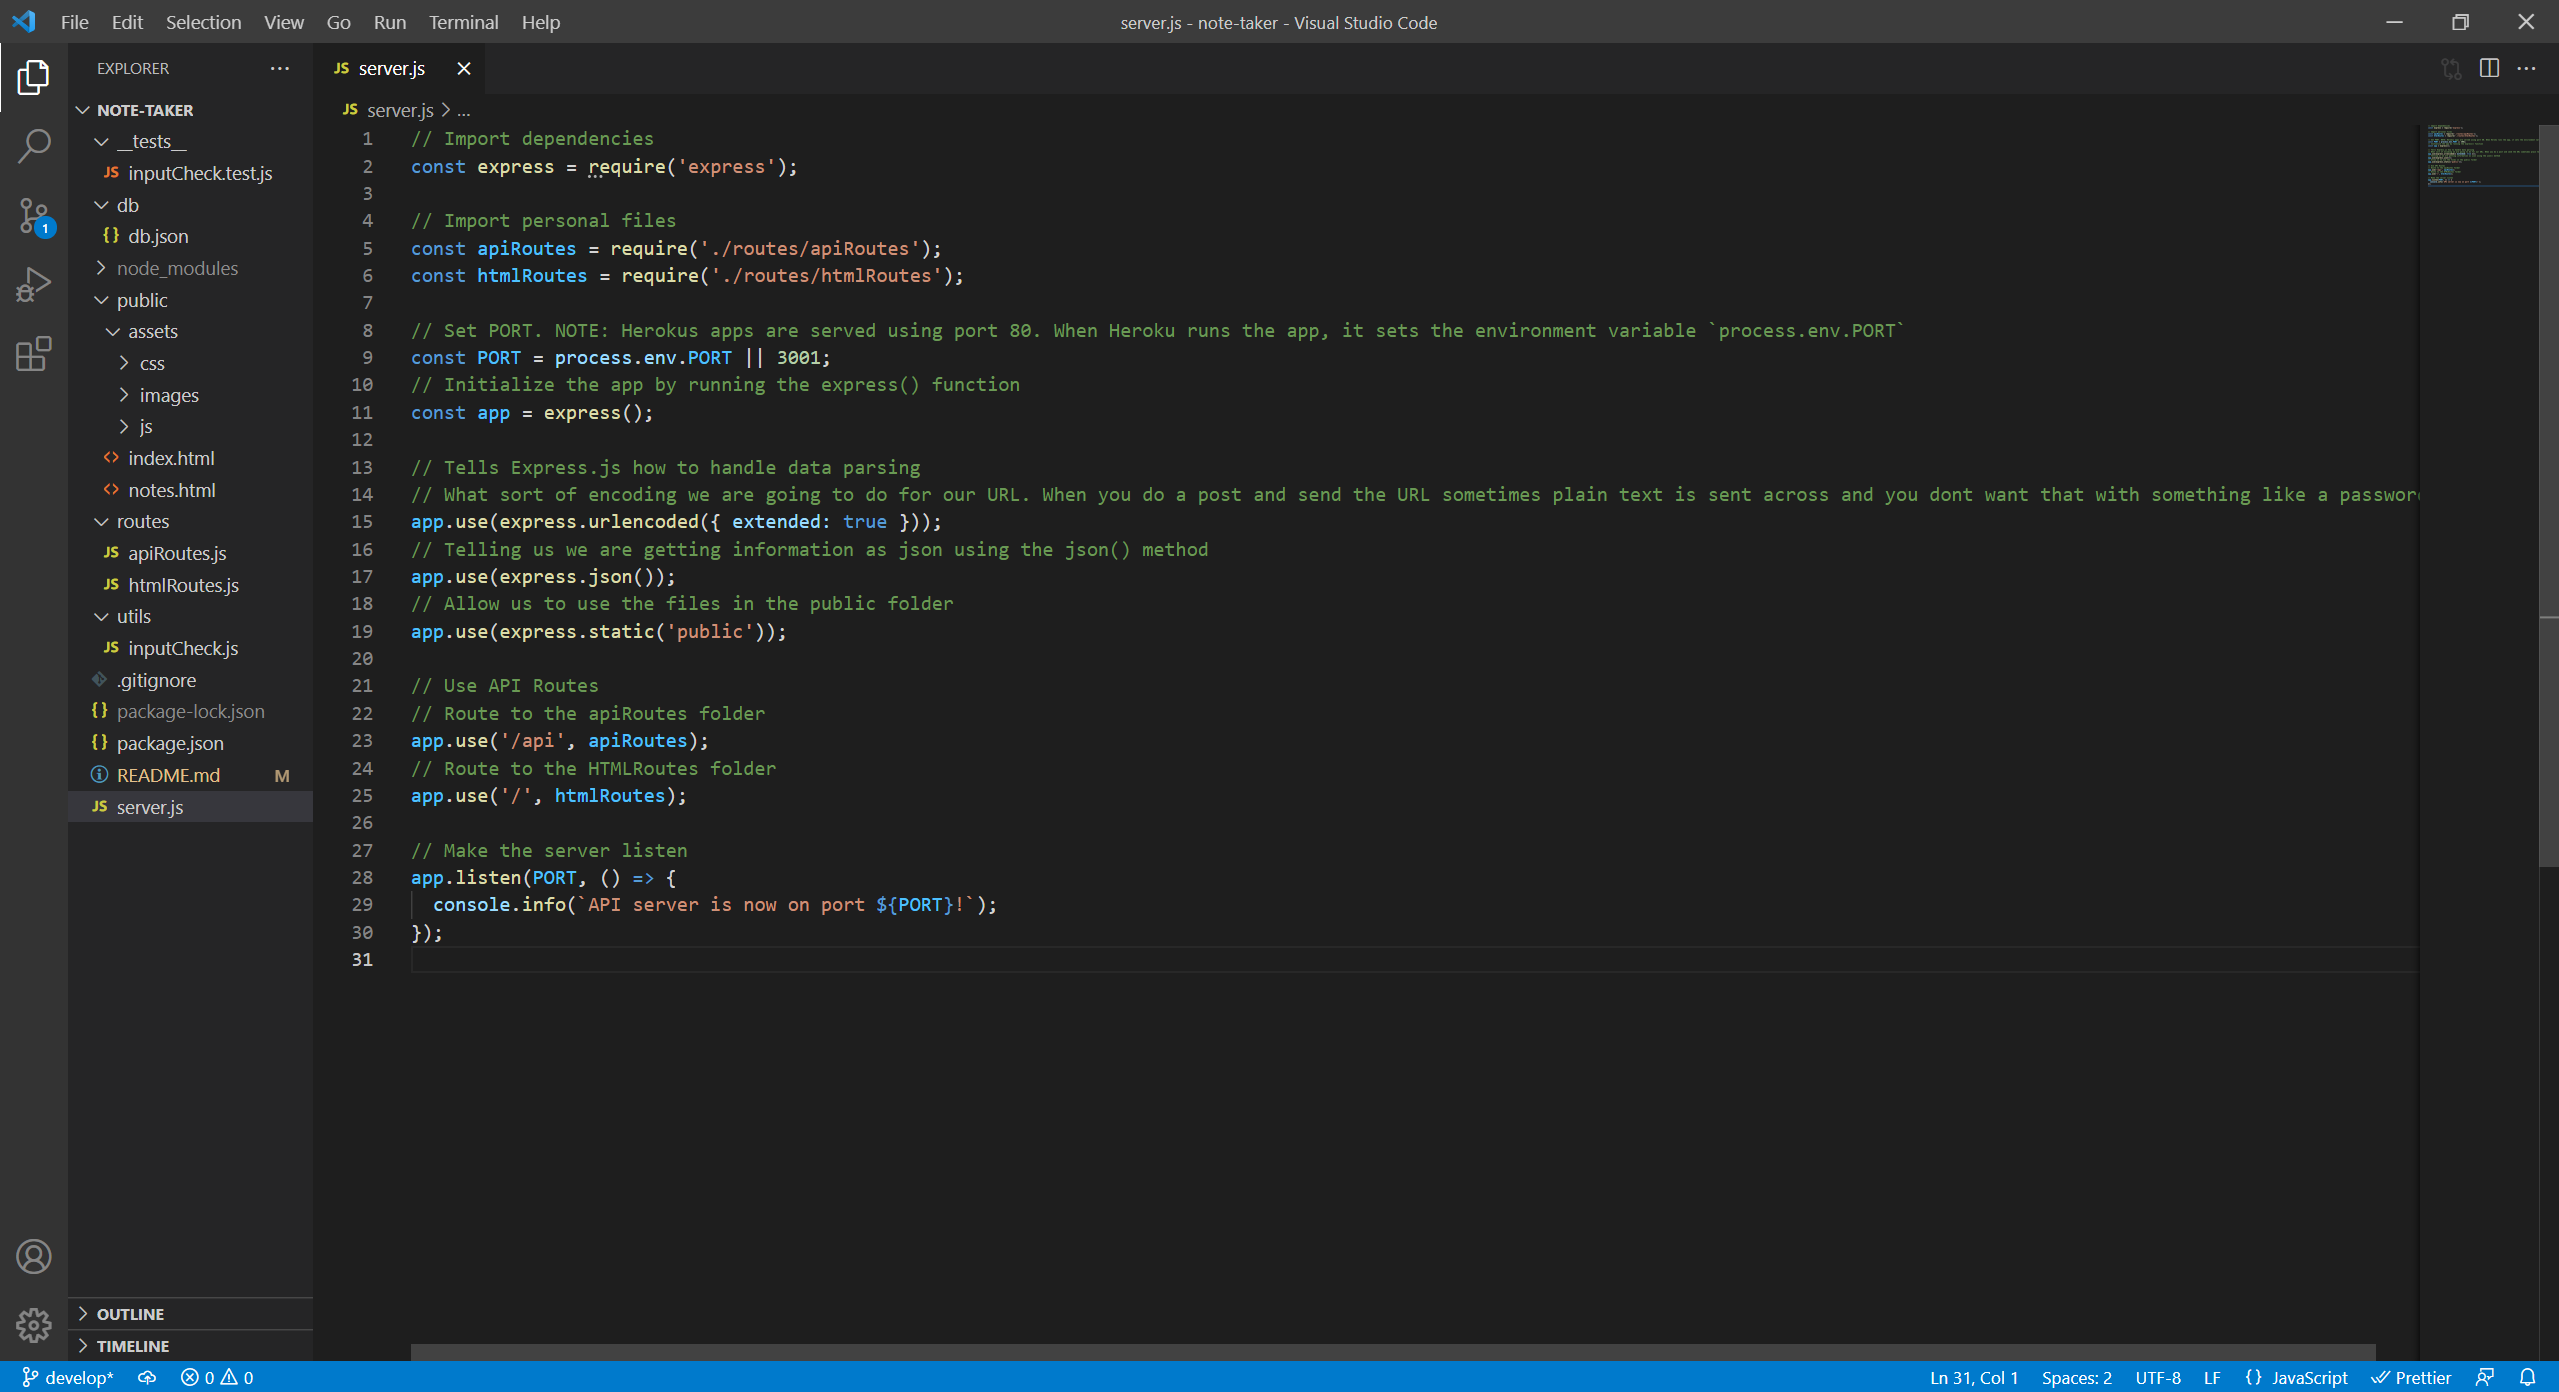The image size is (2559, 1392).
Task: Click the develop branch indicator
Action: pyautogui.click(x=66, y=1377)
